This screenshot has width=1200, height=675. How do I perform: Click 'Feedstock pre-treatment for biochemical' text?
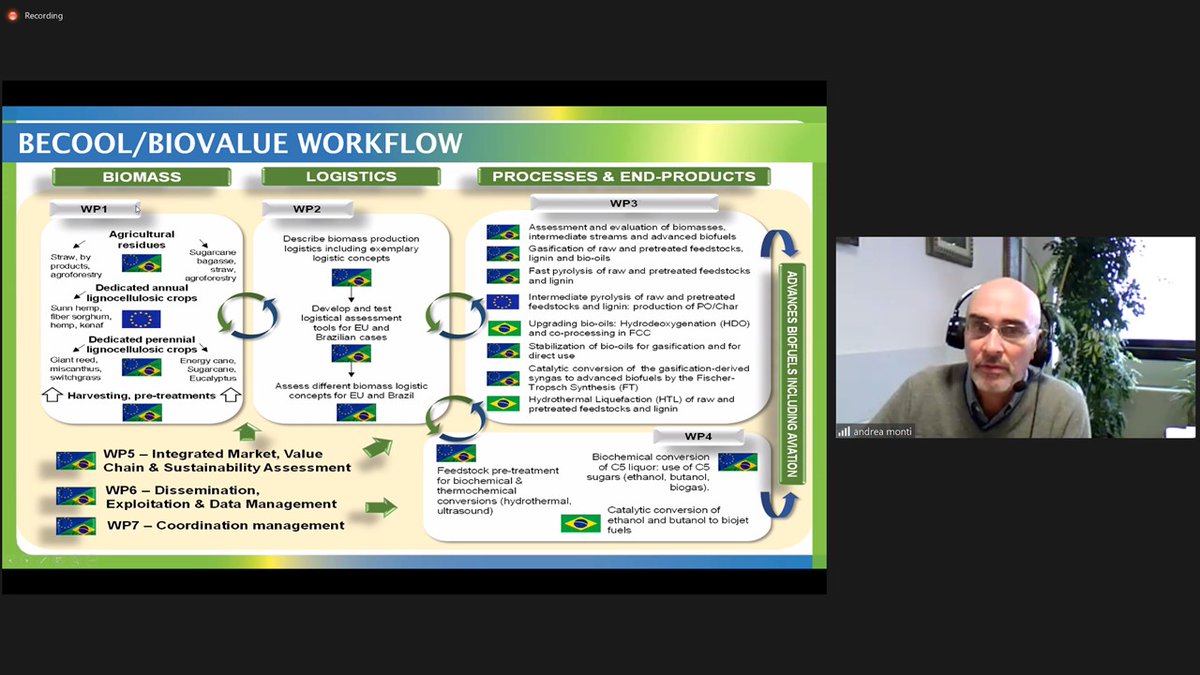(504, 490)
